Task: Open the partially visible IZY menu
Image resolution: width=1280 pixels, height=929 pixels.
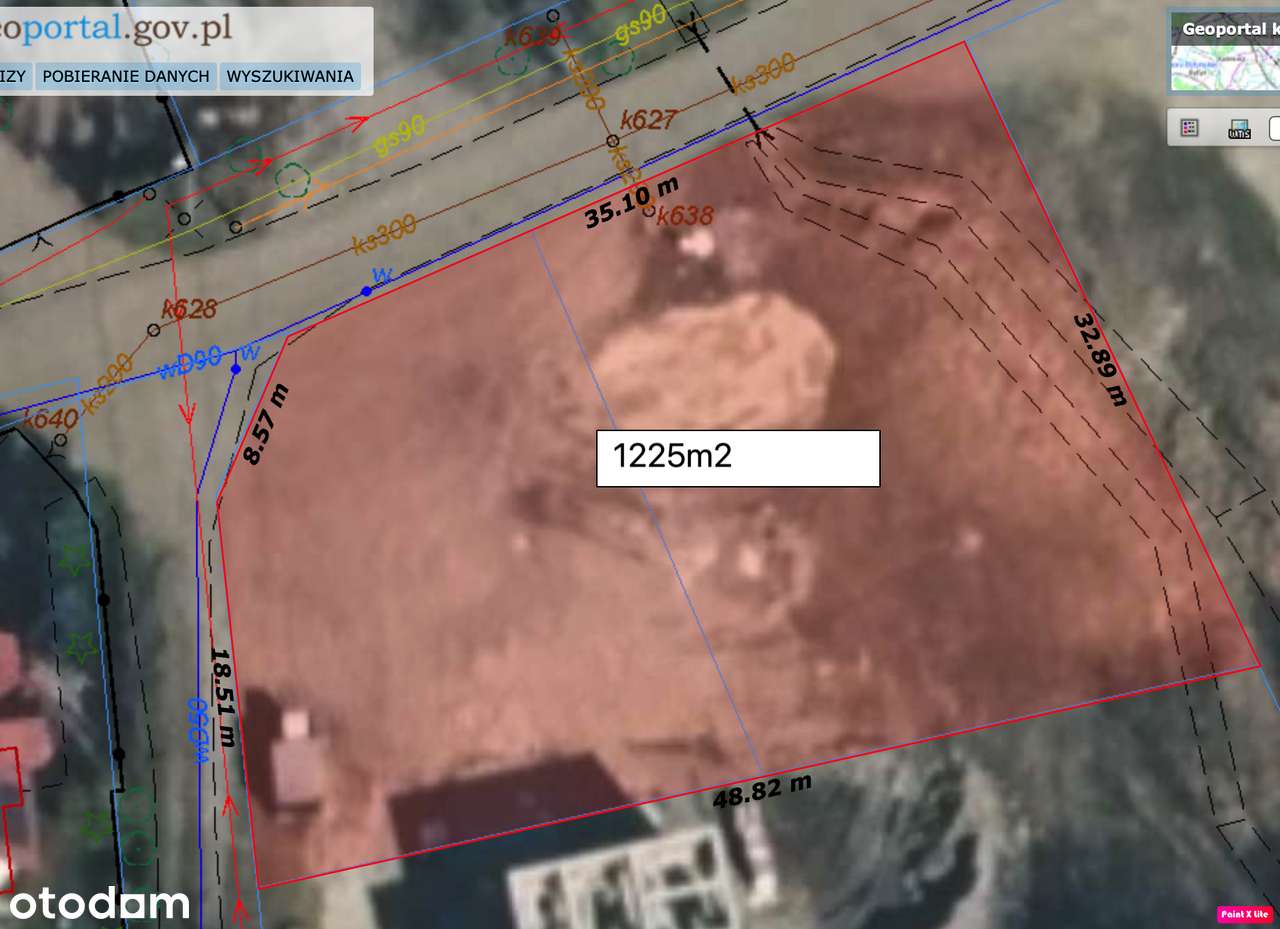Action: (14, 76)
